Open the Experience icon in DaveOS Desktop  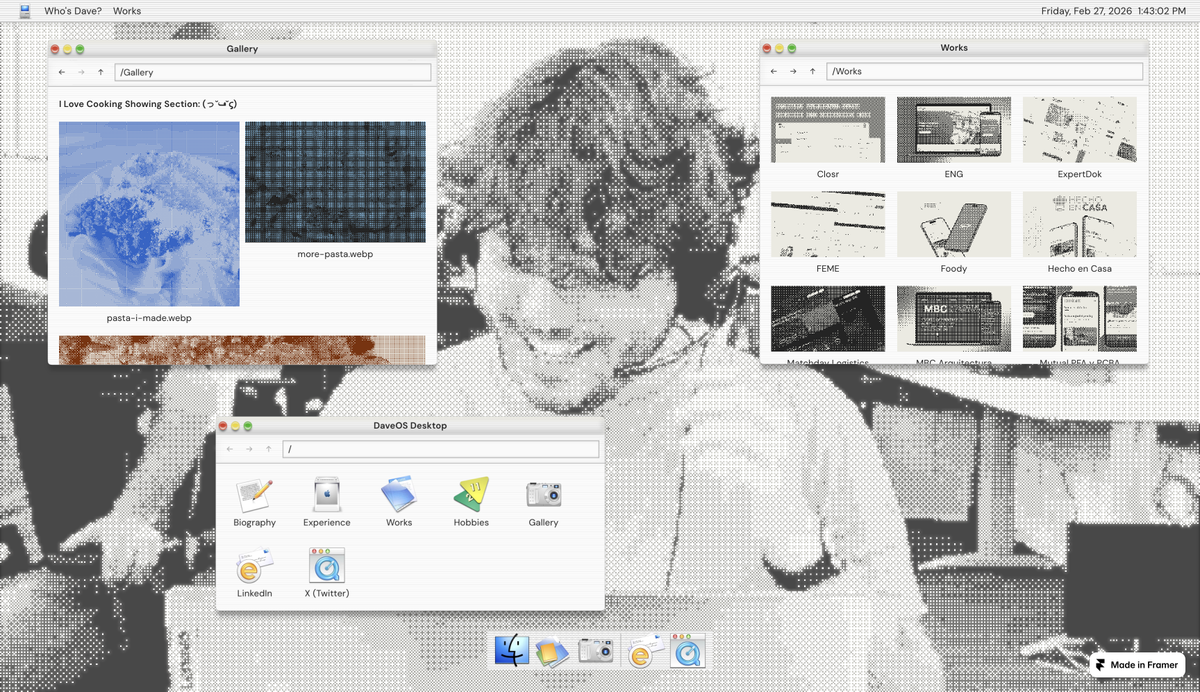coord(327,495)
